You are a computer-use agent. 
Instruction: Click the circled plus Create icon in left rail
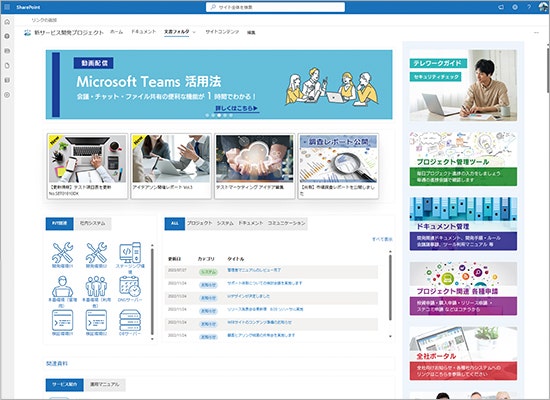pyautogui.click(x=7, y=95)
